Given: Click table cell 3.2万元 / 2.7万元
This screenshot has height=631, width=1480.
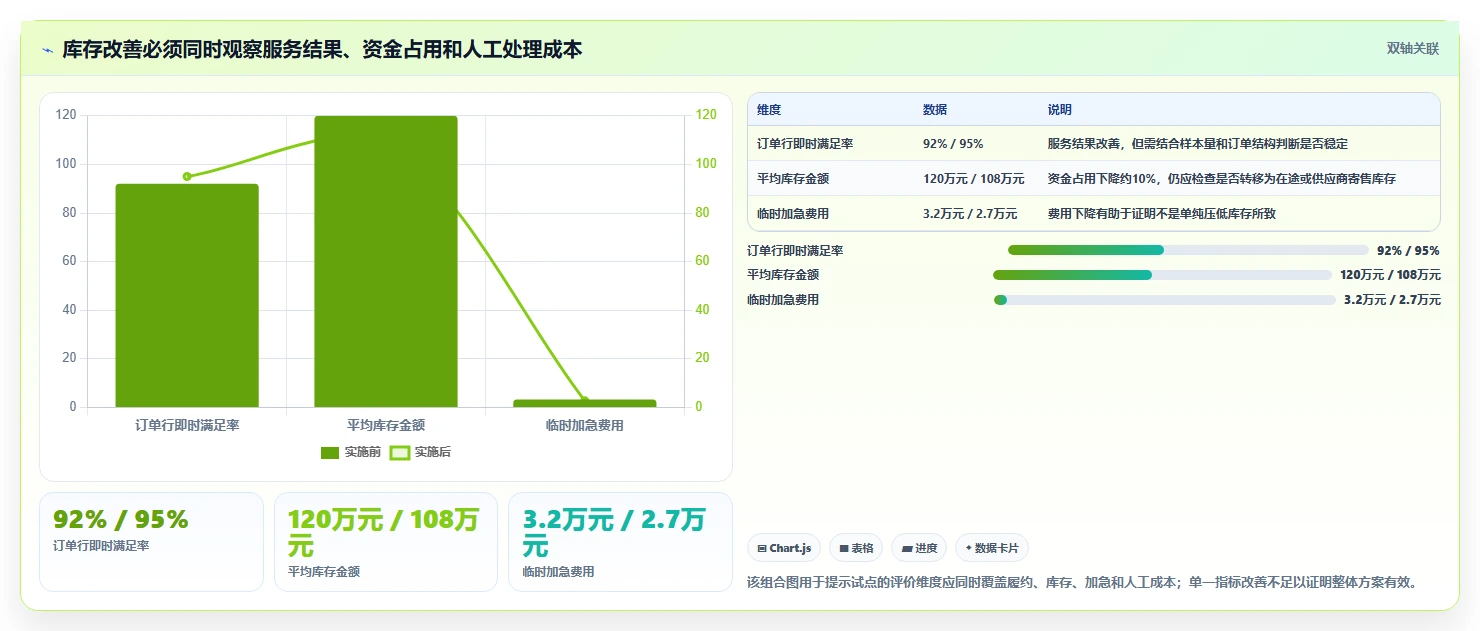Looking at the screenshot, I should [x=970, y=214].
